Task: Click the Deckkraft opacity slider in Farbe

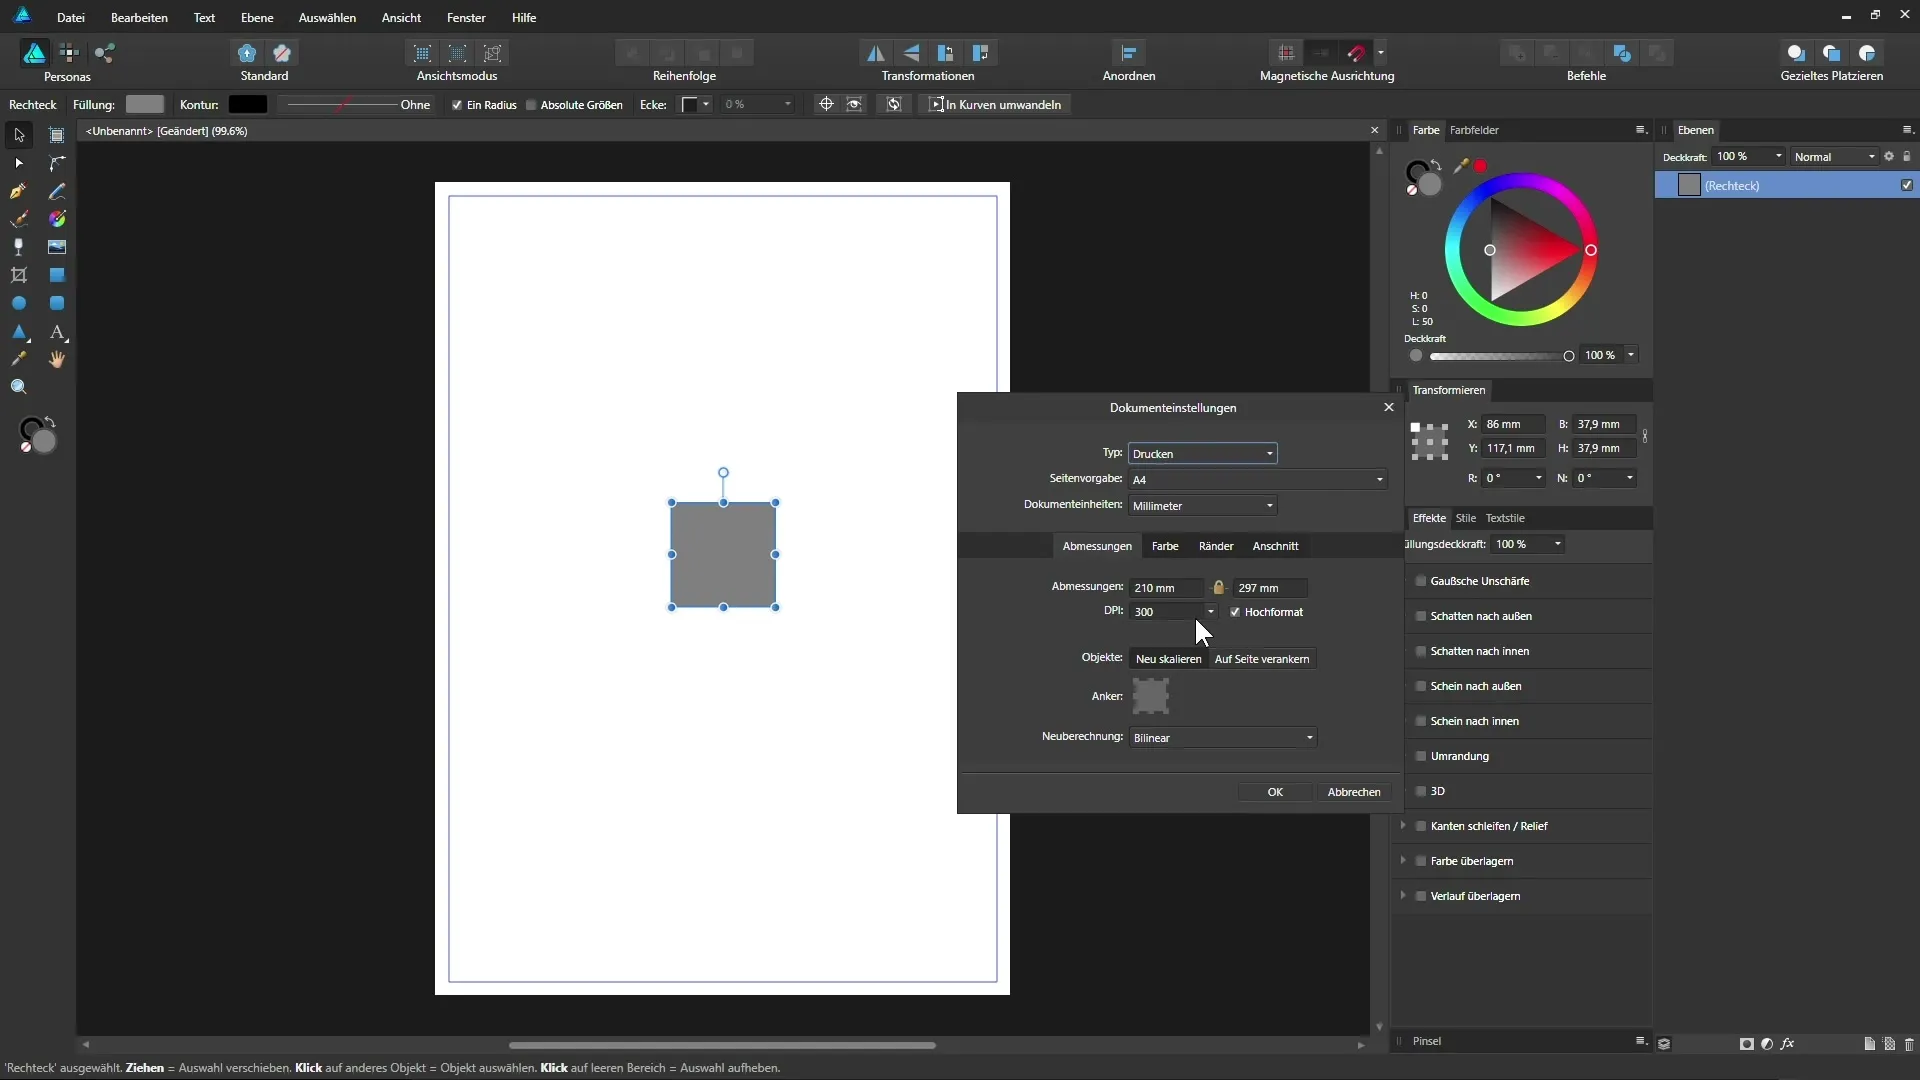Action: coord(1501,356)
